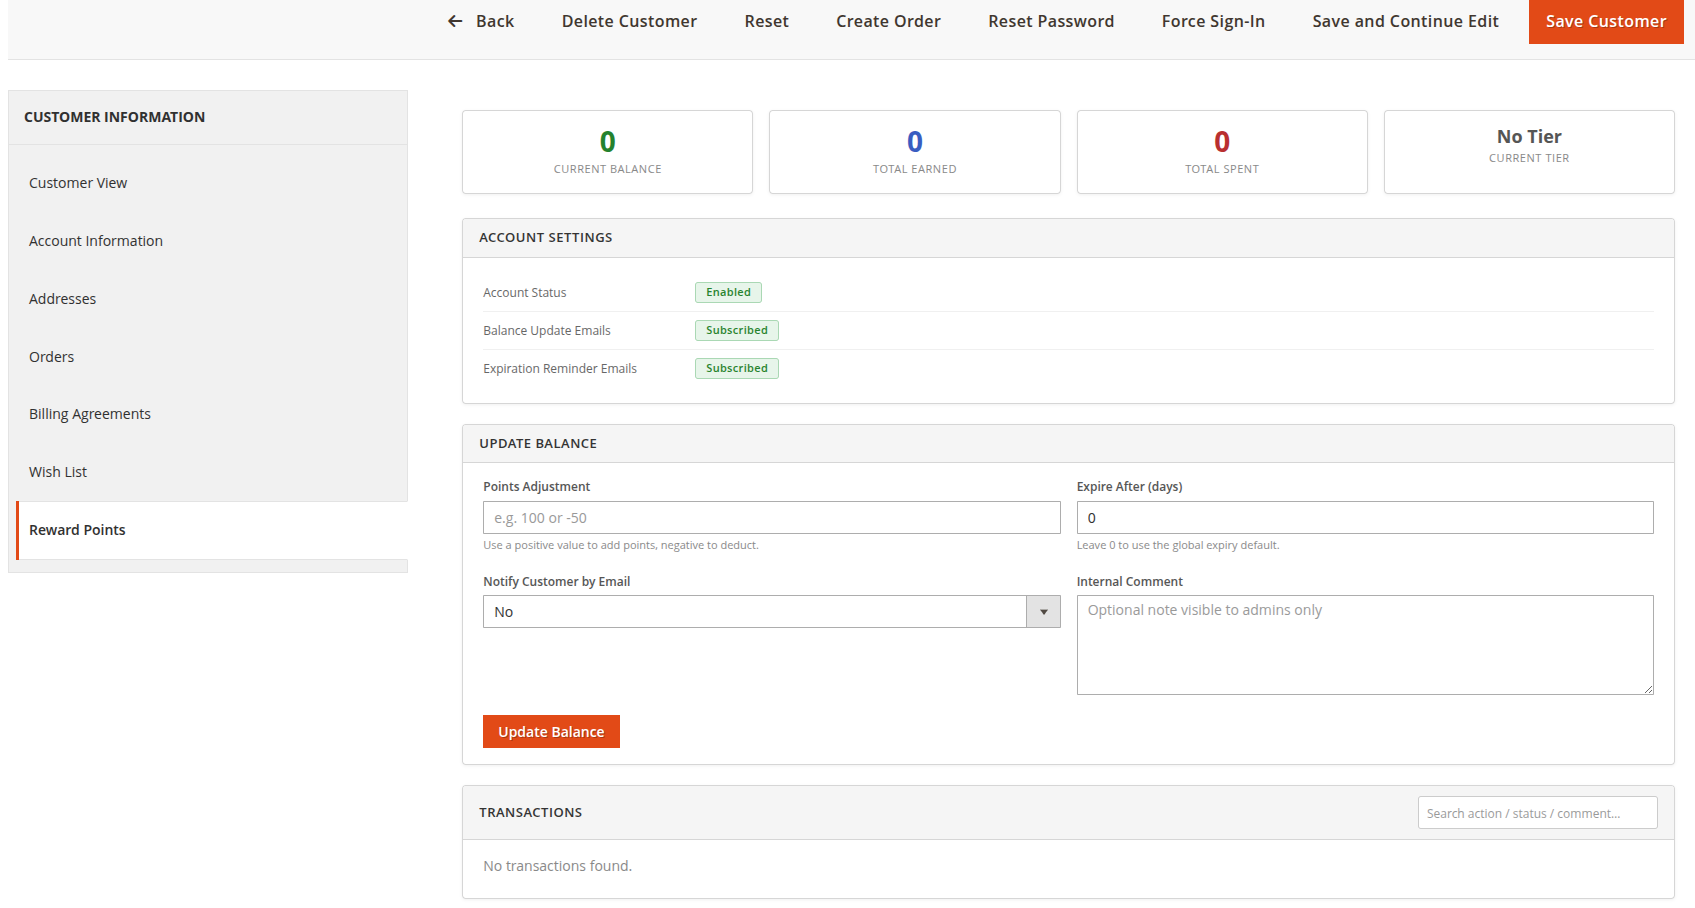
Task: Click the Back arrow icon
Action: 455,21
